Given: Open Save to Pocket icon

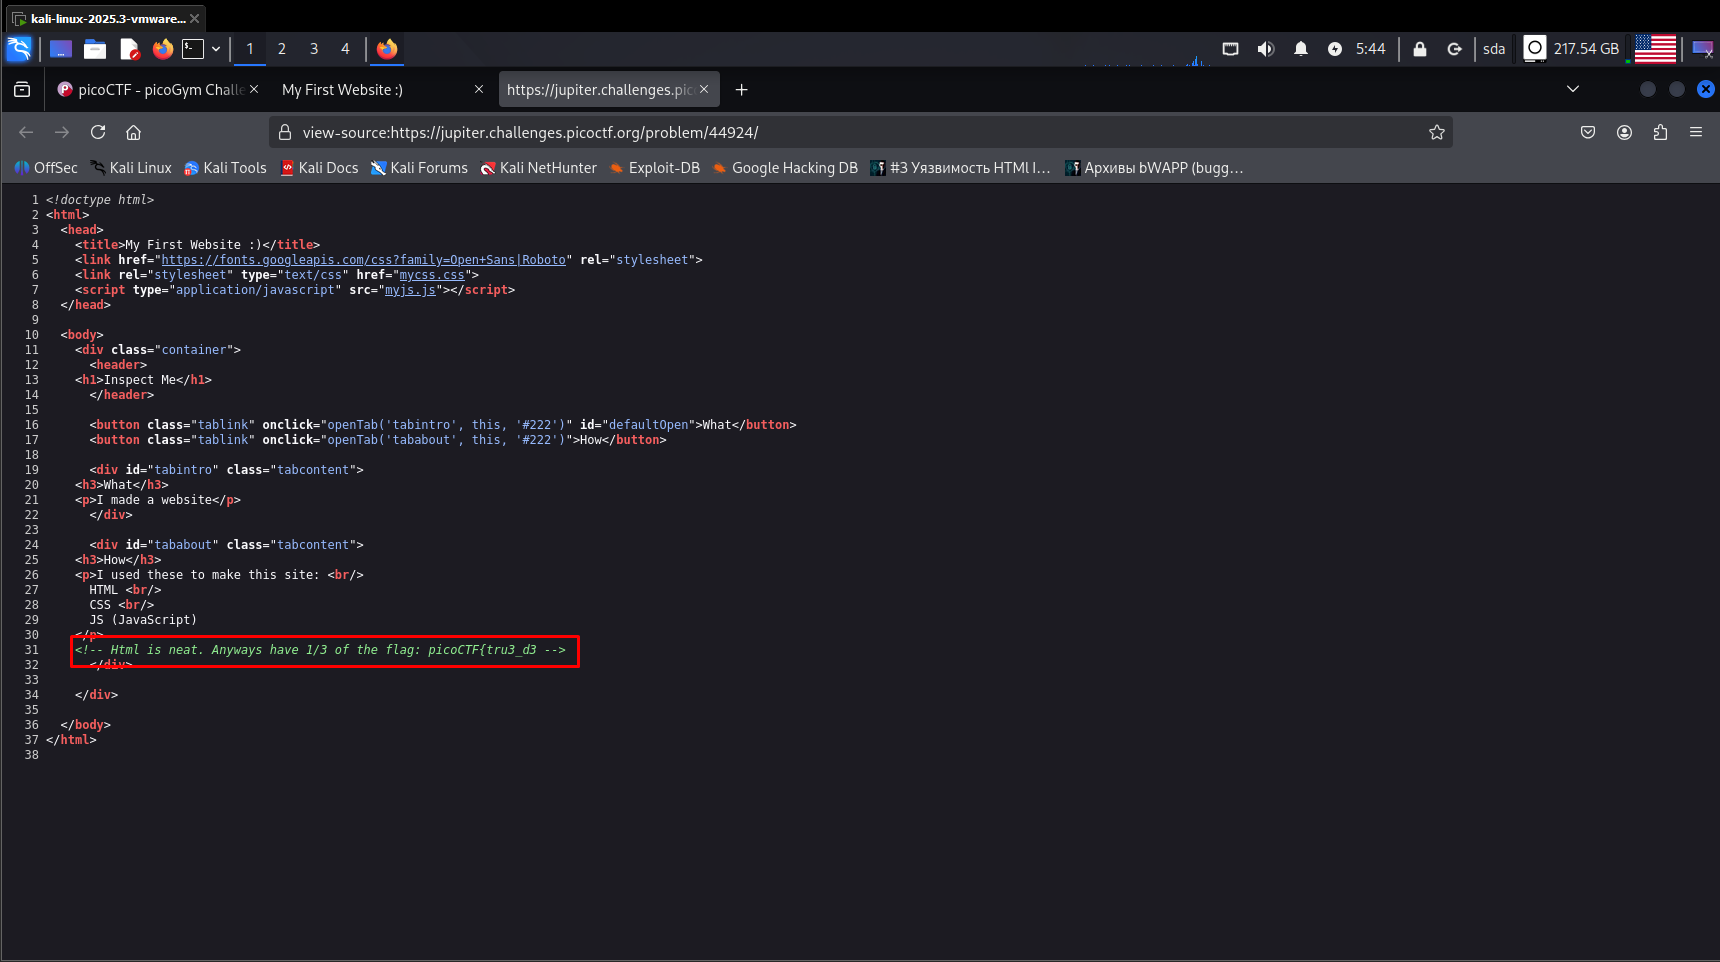Looking at the screenshot, I should (x=1588, y=132).
